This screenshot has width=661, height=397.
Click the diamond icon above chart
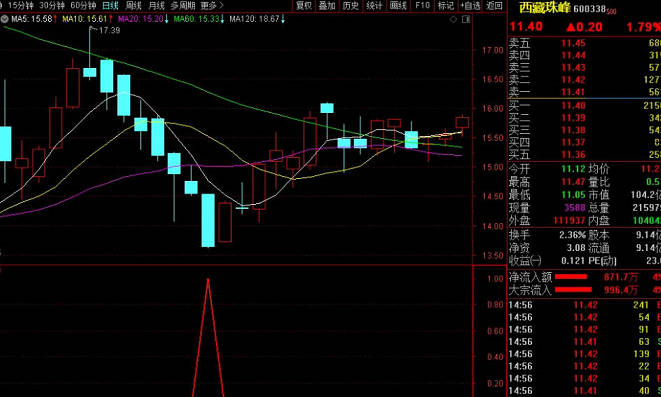coord(453,19)
